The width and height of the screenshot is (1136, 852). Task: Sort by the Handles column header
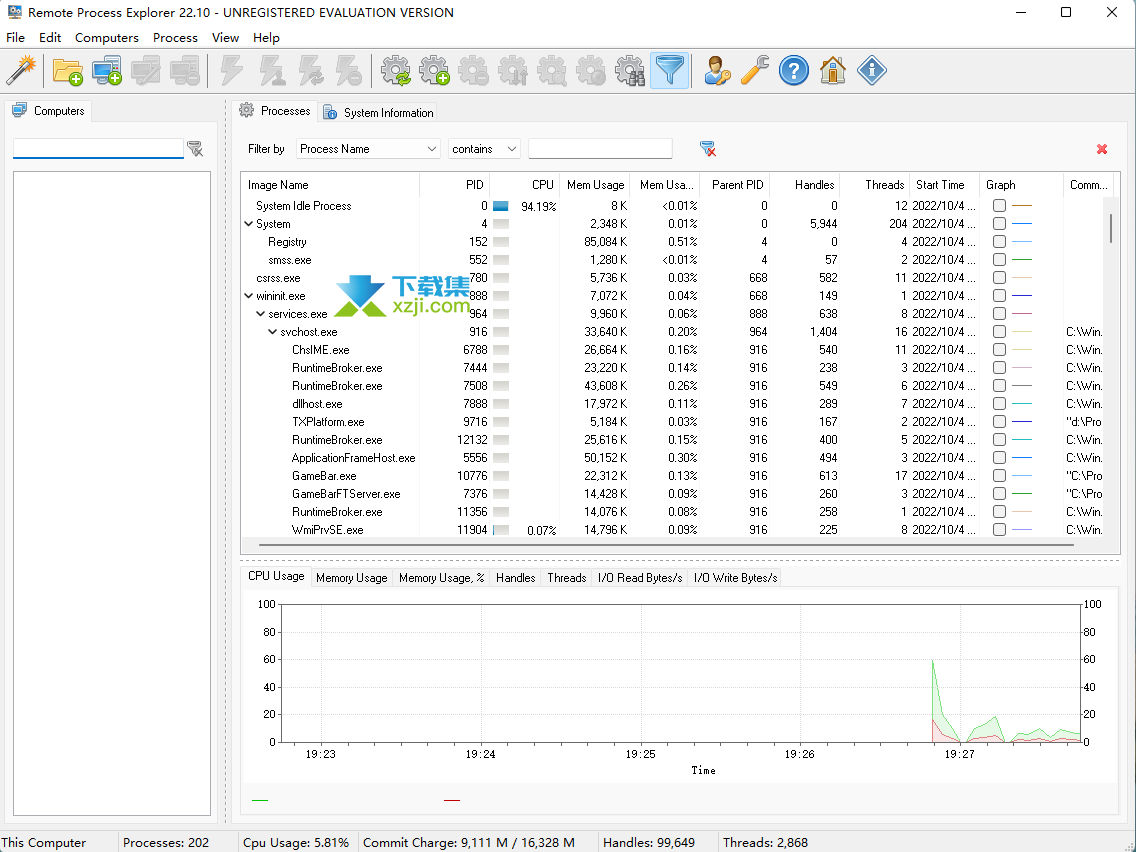[805, 185]
